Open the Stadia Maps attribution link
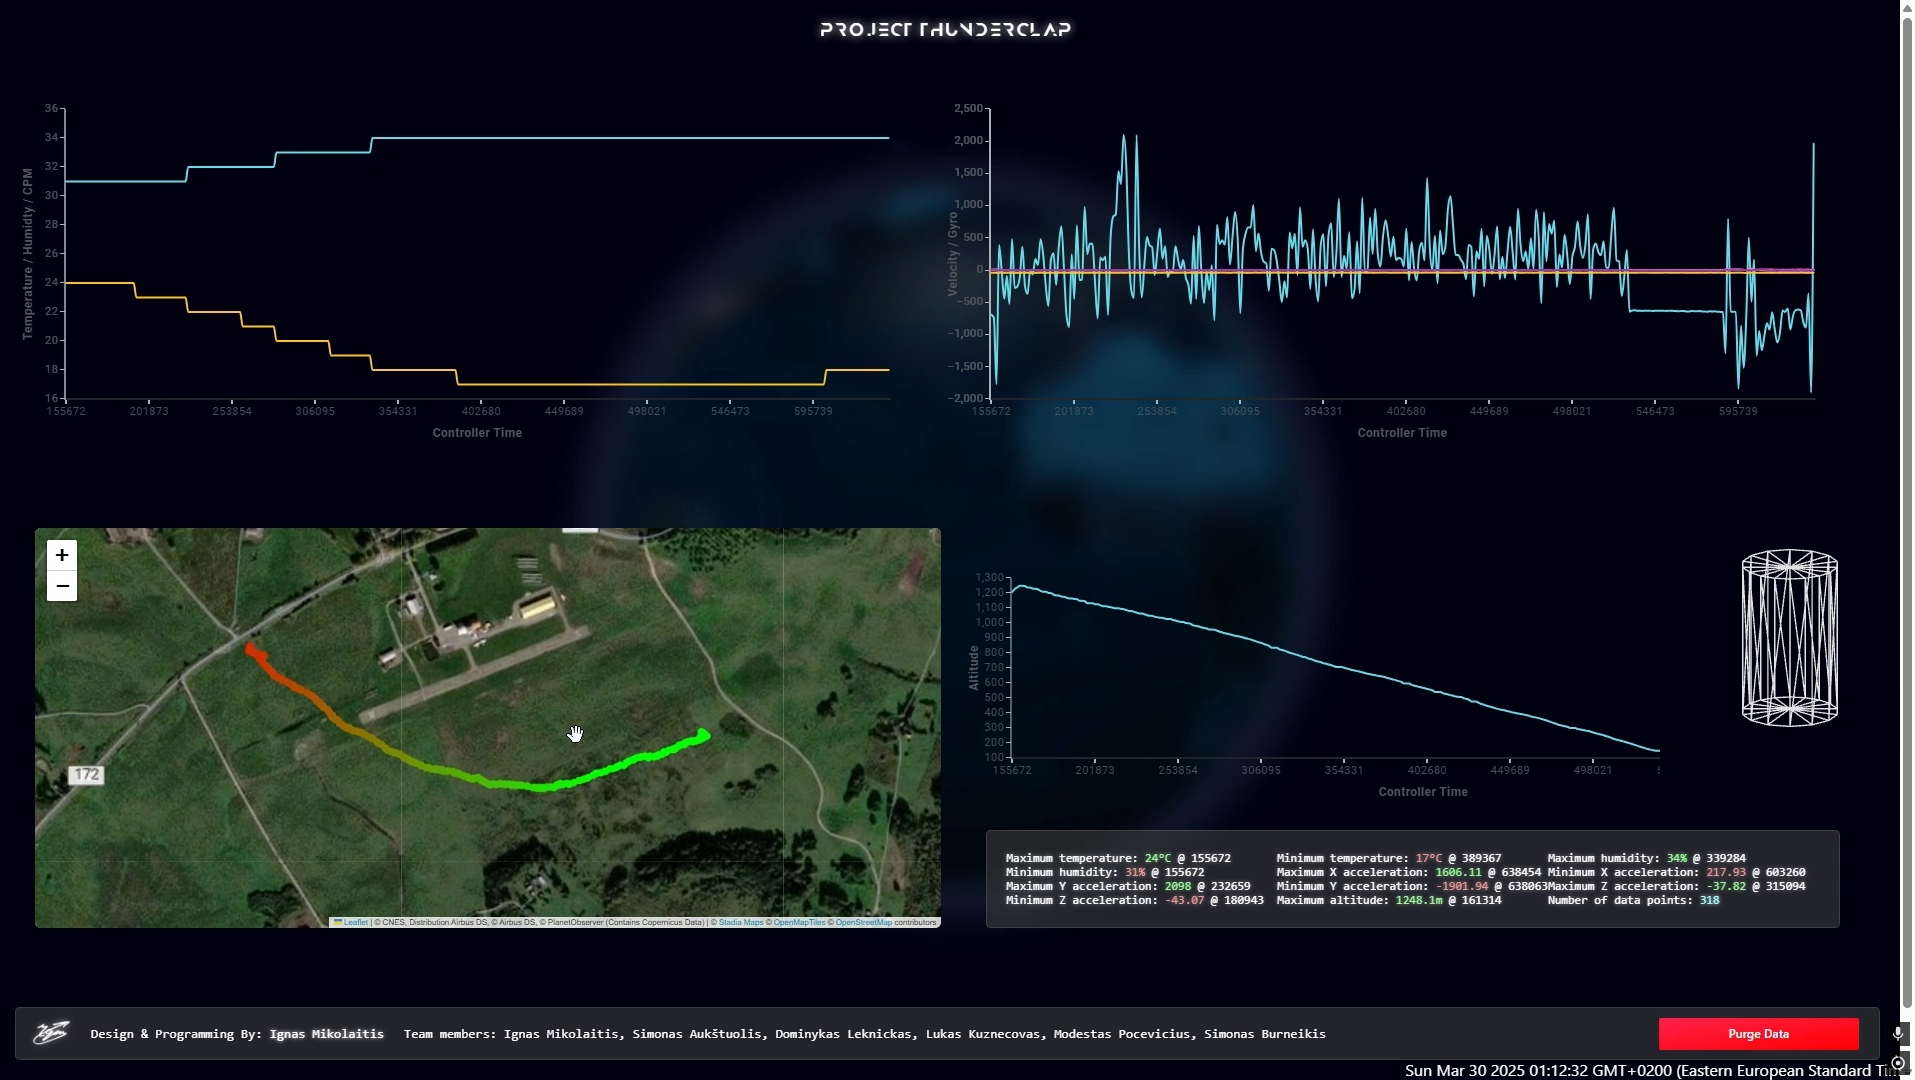The height and width of the screenshot is (1080, 1915). pos(740,922)
